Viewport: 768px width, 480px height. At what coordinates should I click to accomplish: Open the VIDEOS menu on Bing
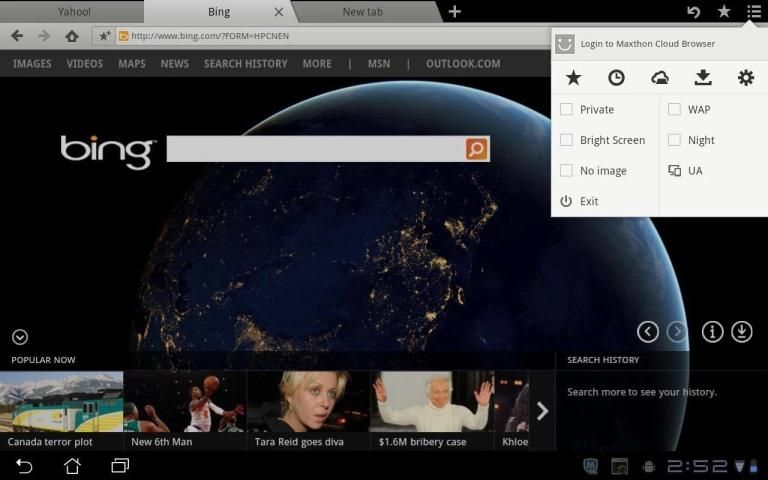[x=85, y=64]
